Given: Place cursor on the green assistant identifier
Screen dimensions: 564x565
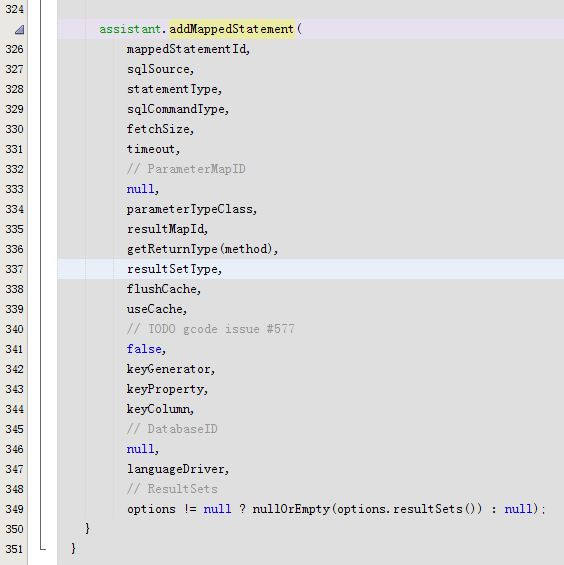Looking at the screenshot, I should point(130,29).
